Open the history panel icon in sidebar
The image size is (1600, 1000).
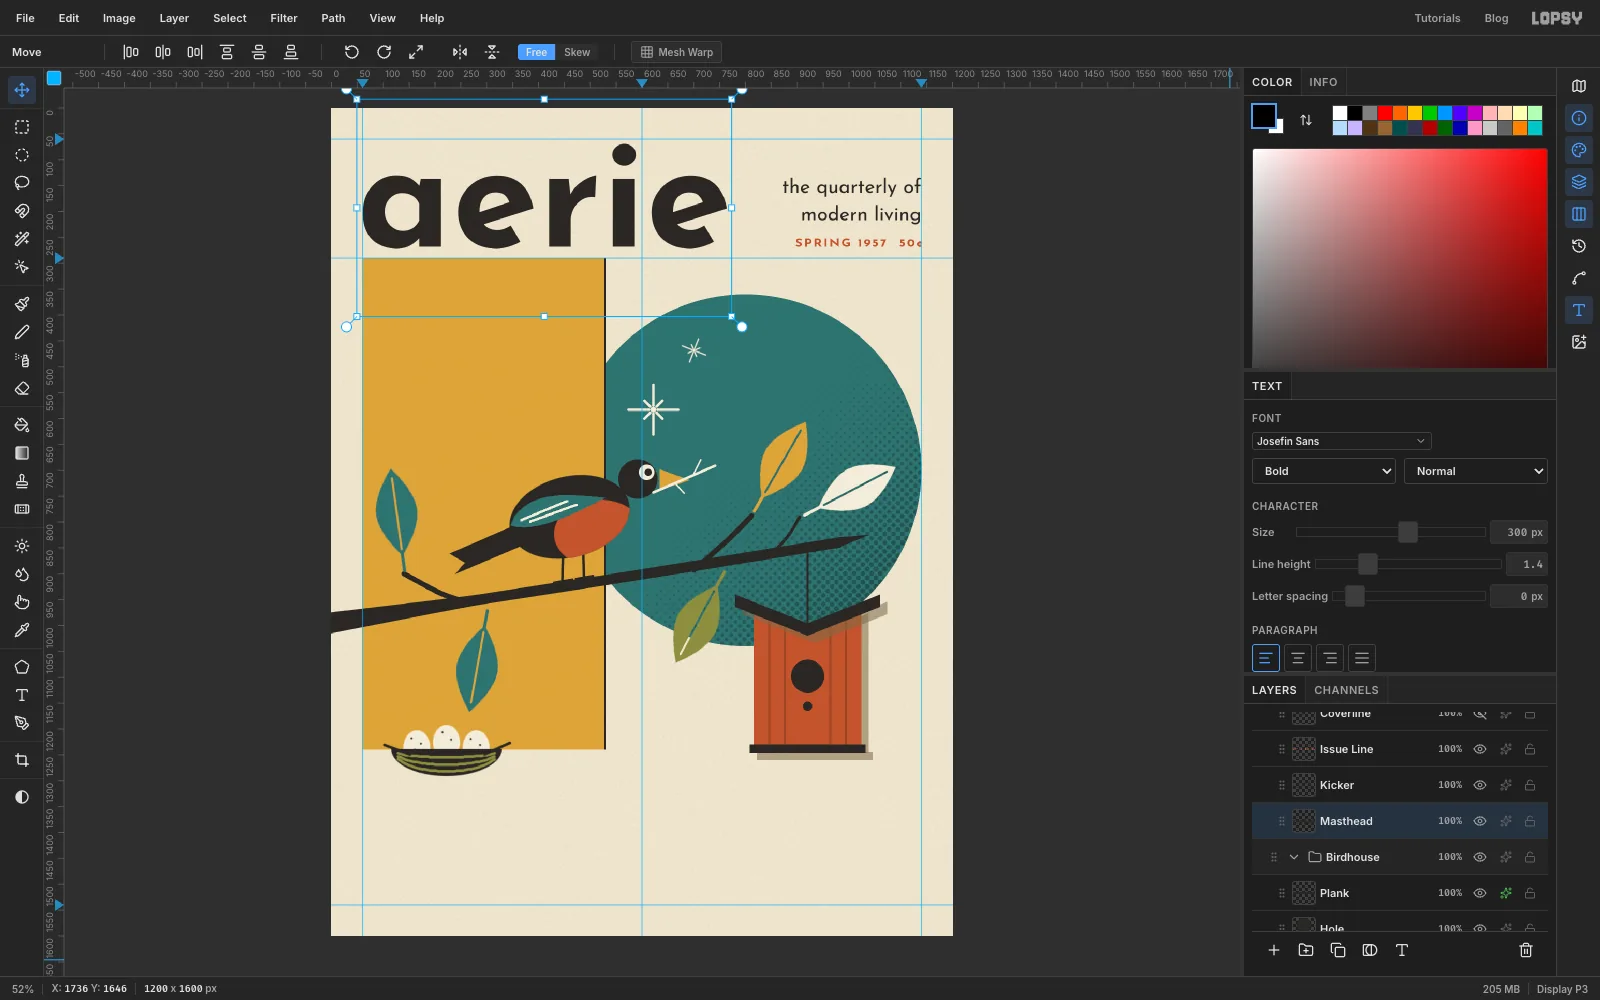1579,246
